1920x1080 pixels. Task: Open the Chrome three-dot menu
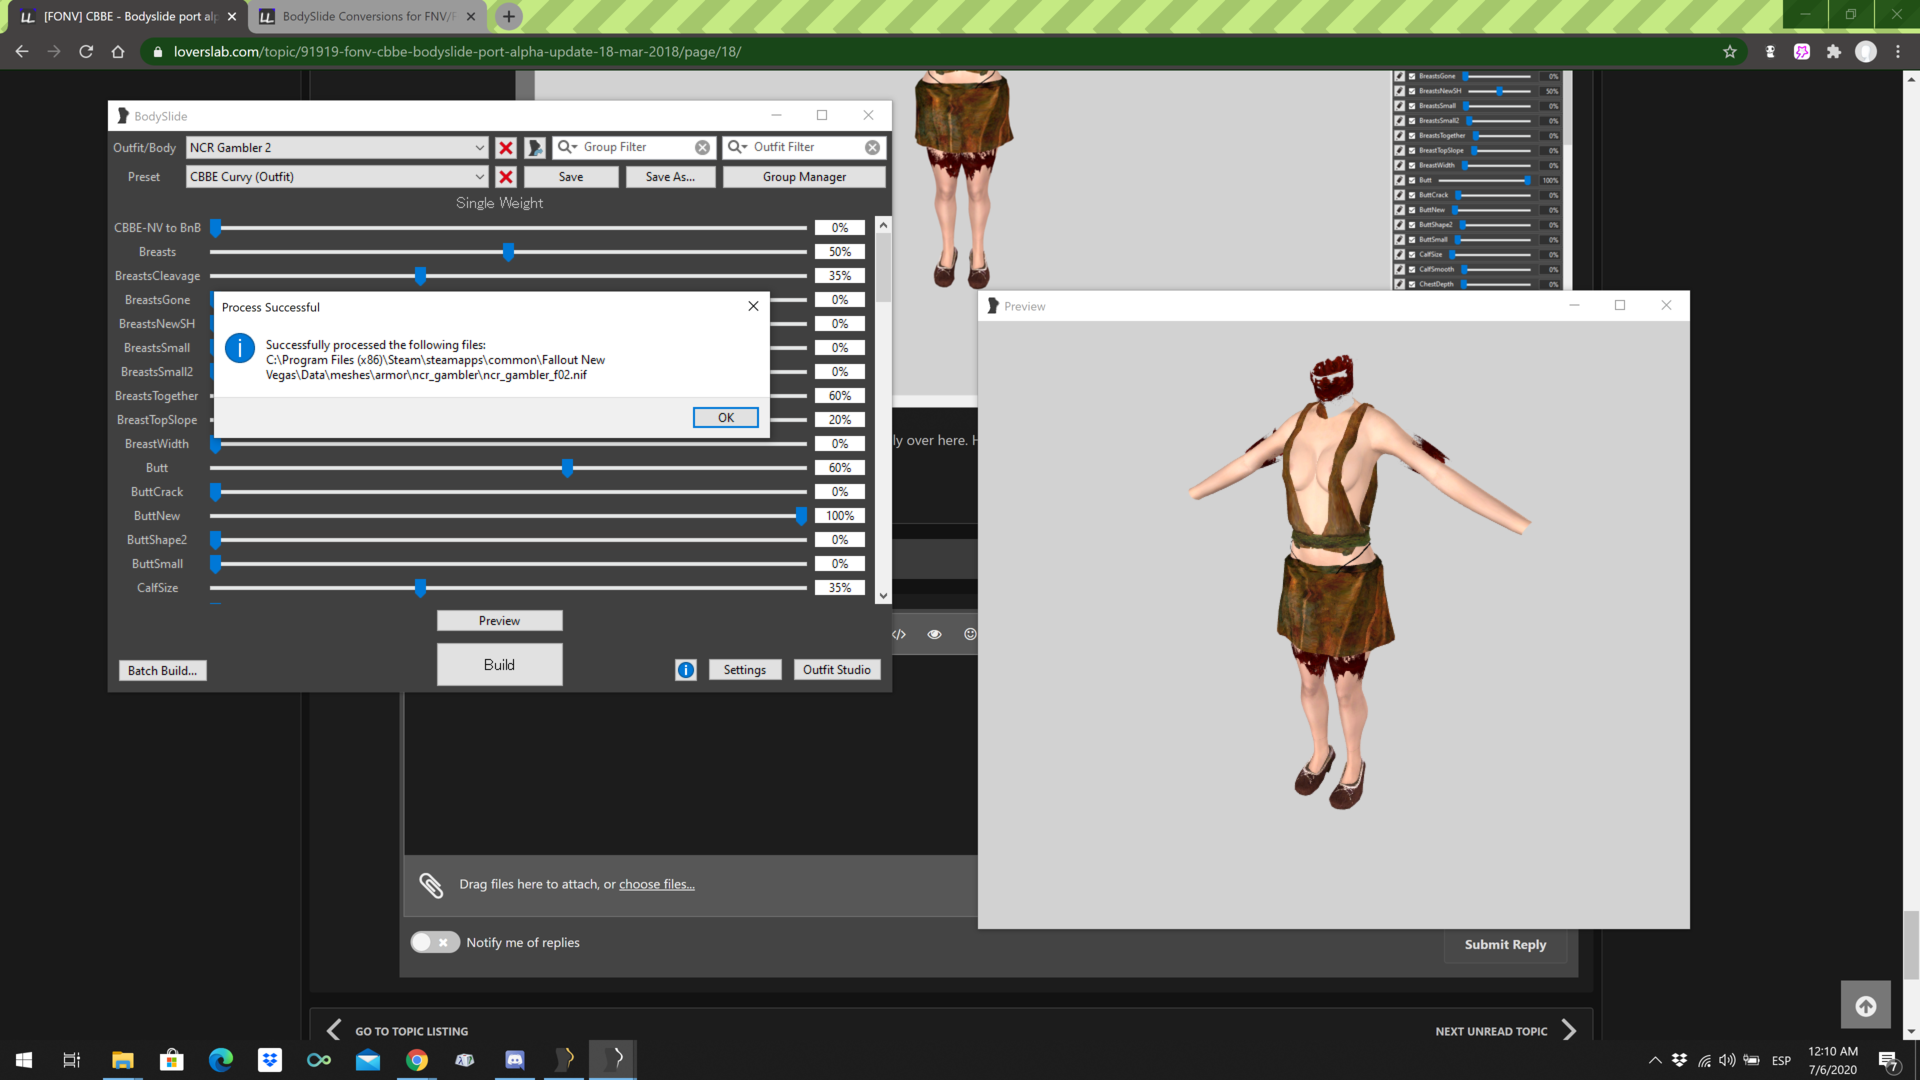pyautogui.click(x=1898, y=52)
